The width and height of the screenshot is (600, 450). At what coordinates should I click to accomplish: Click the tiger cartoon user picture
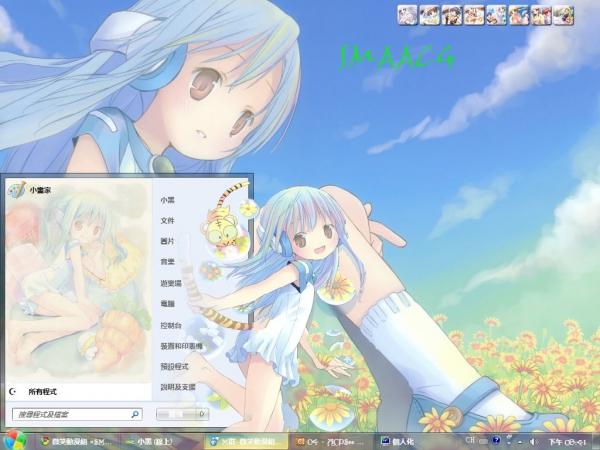point(224,230)
